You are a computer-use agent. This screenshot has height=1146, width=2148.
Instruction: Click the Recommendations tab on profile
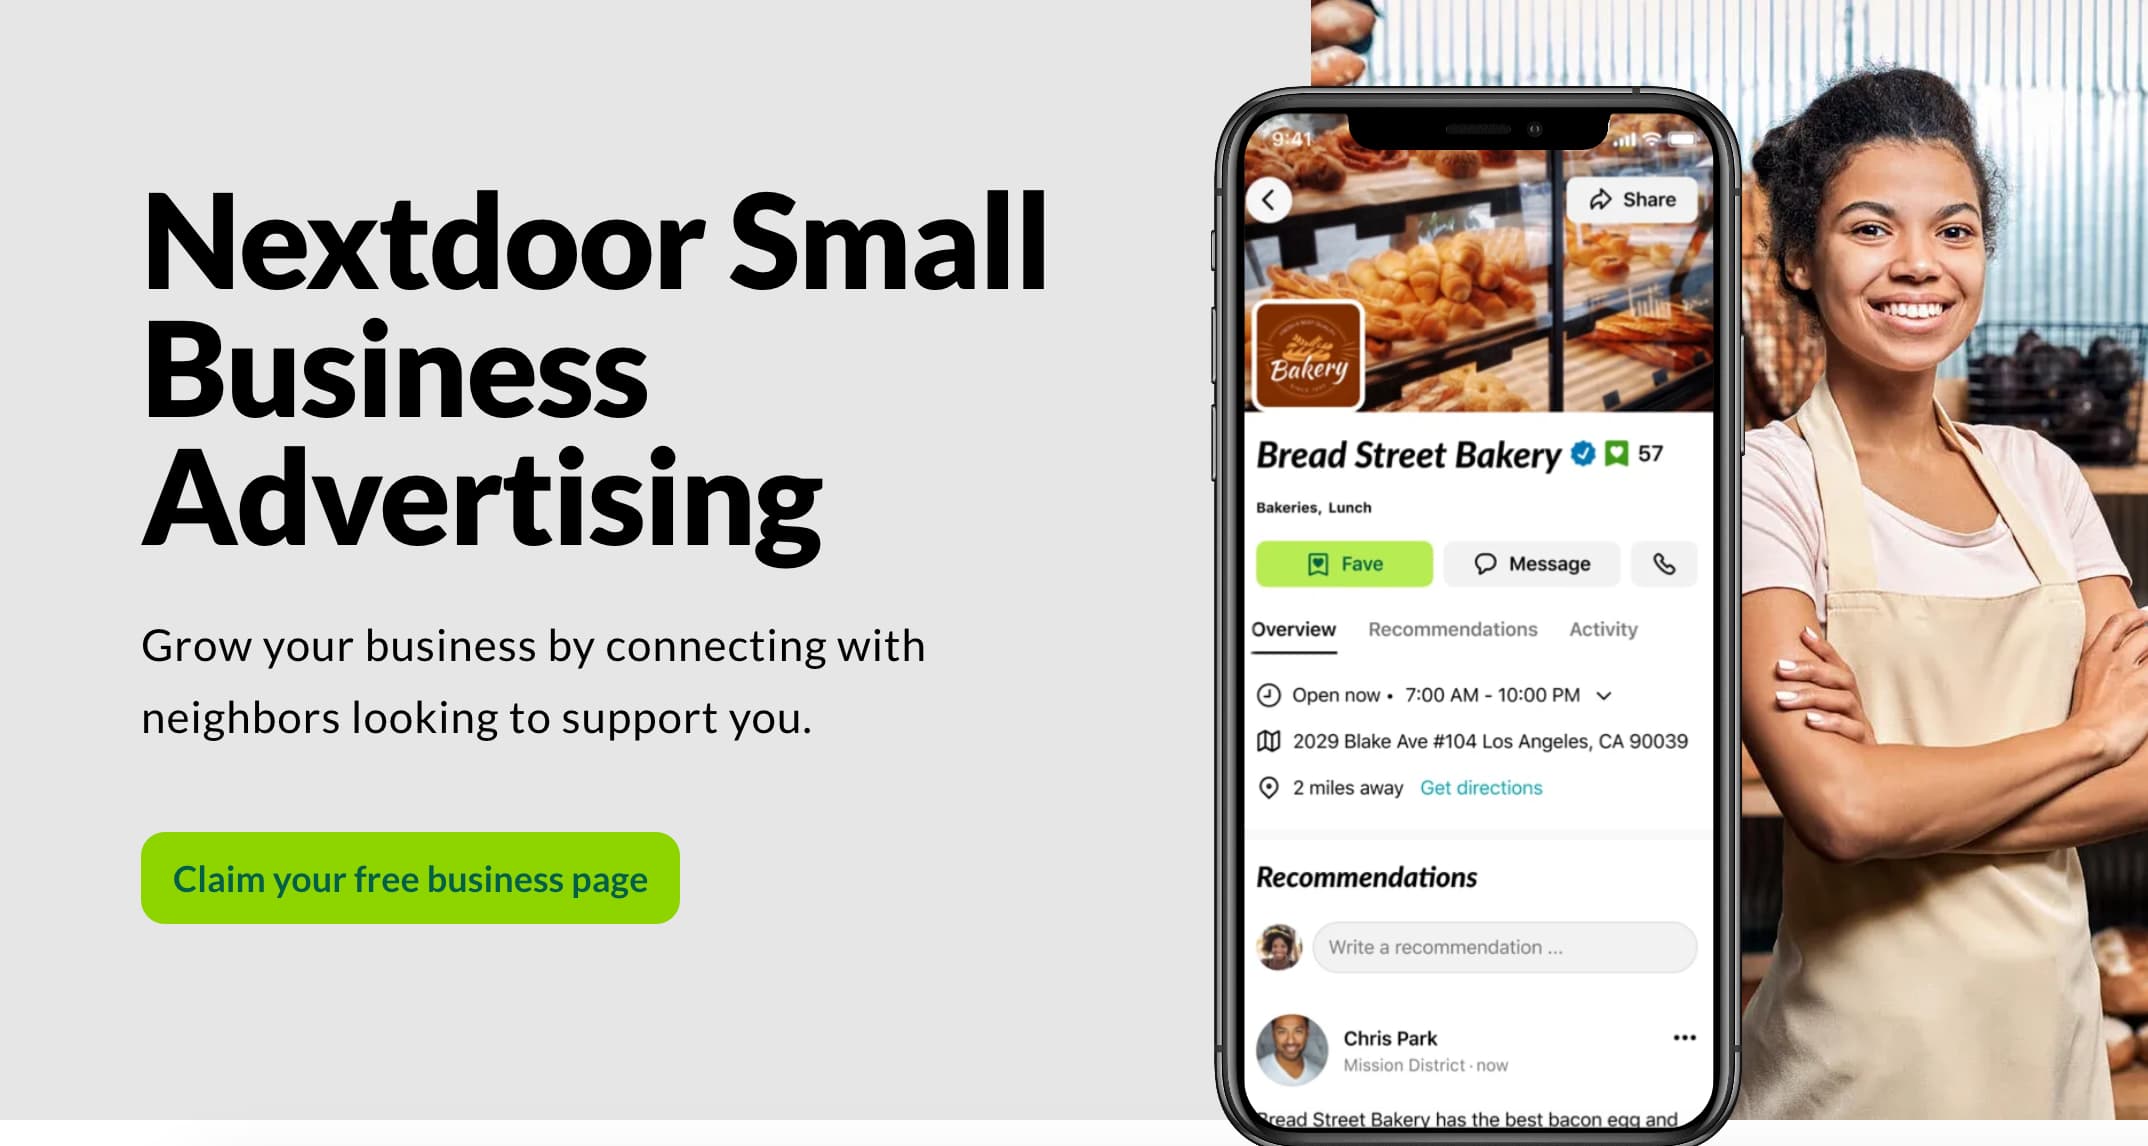pyautogui.click(x=1452, y=629)
